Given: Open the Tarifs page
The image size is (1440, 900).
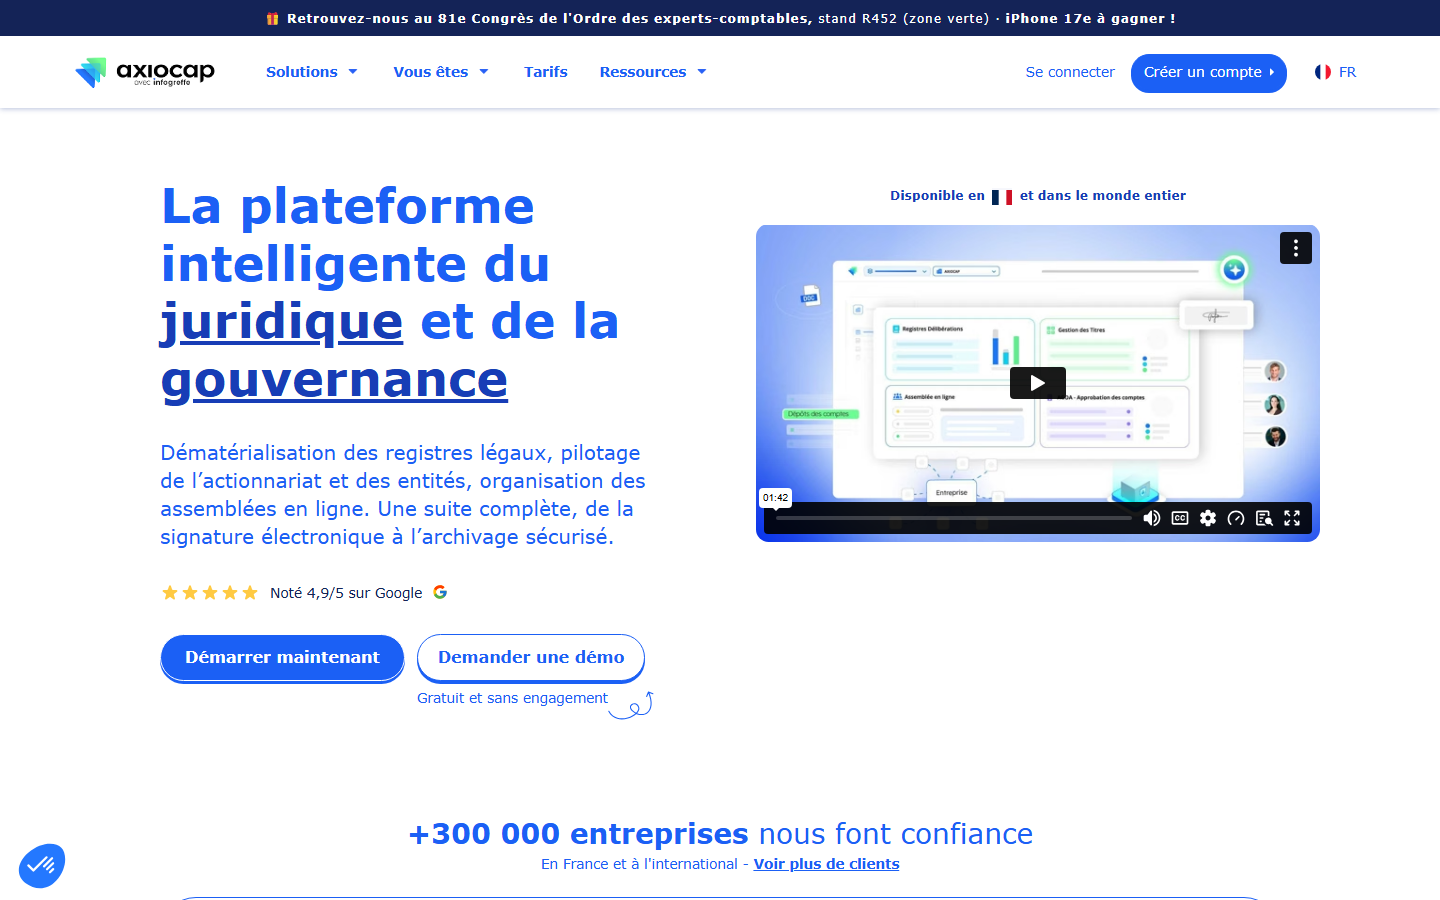Looking at the screenshot, I should 546,72.
